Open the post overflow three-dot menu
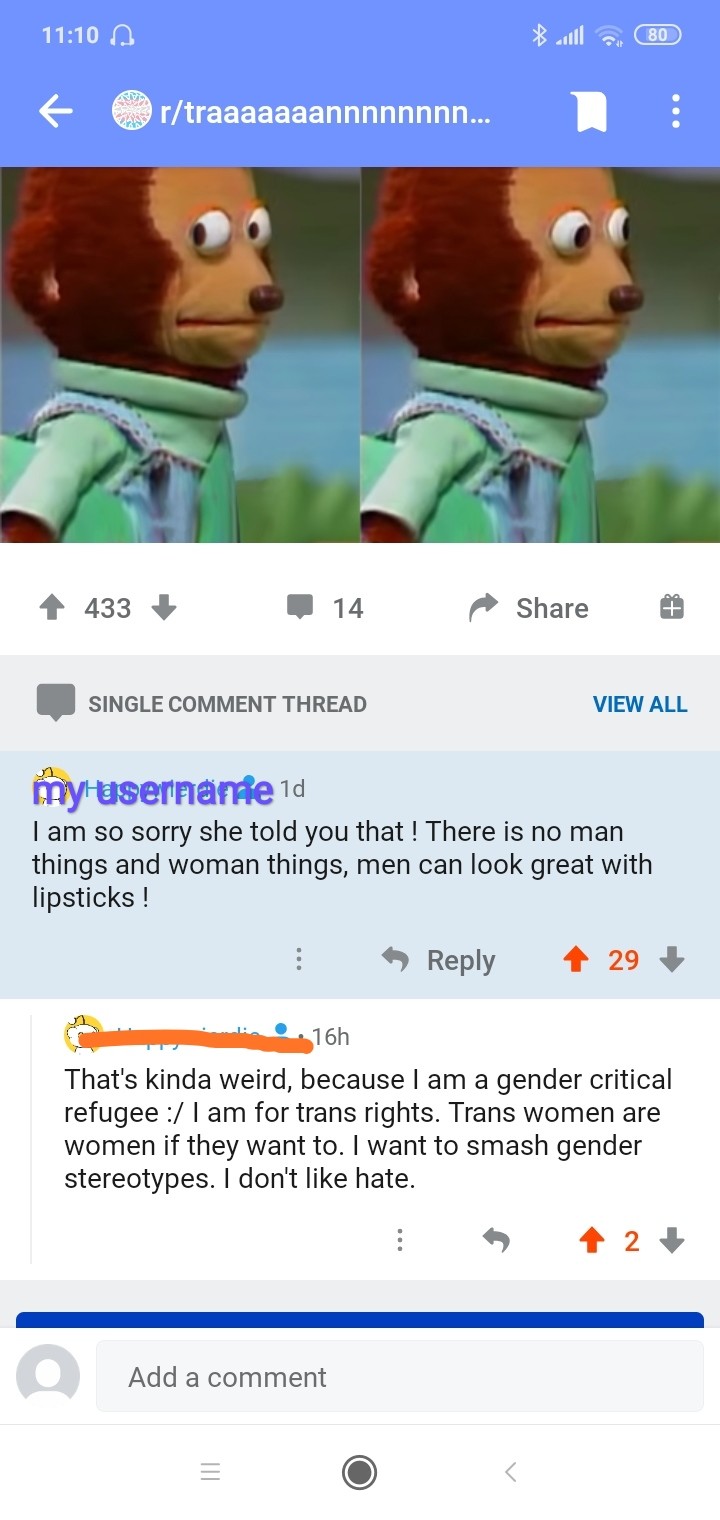The width and height of the screenshot is (720, 1520). click(676, 112)
